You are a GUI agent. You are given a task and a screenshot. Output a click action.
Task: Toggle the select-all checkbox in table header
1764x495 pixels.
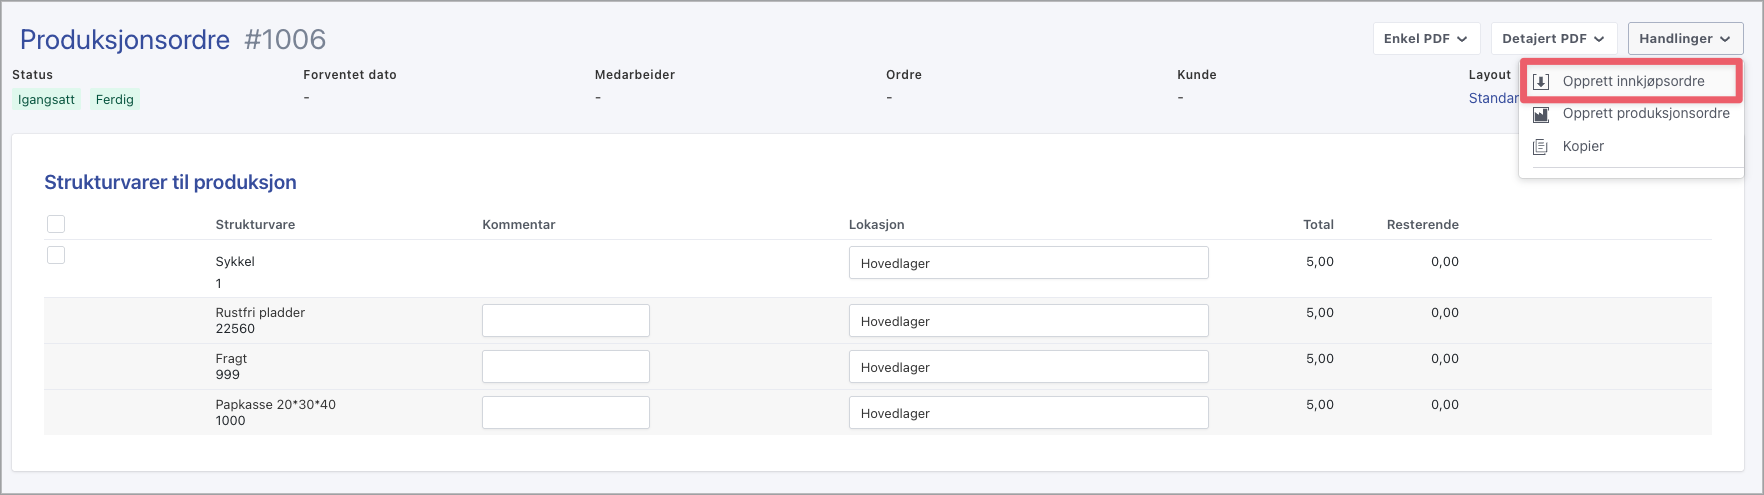click(x=56, y=224)
